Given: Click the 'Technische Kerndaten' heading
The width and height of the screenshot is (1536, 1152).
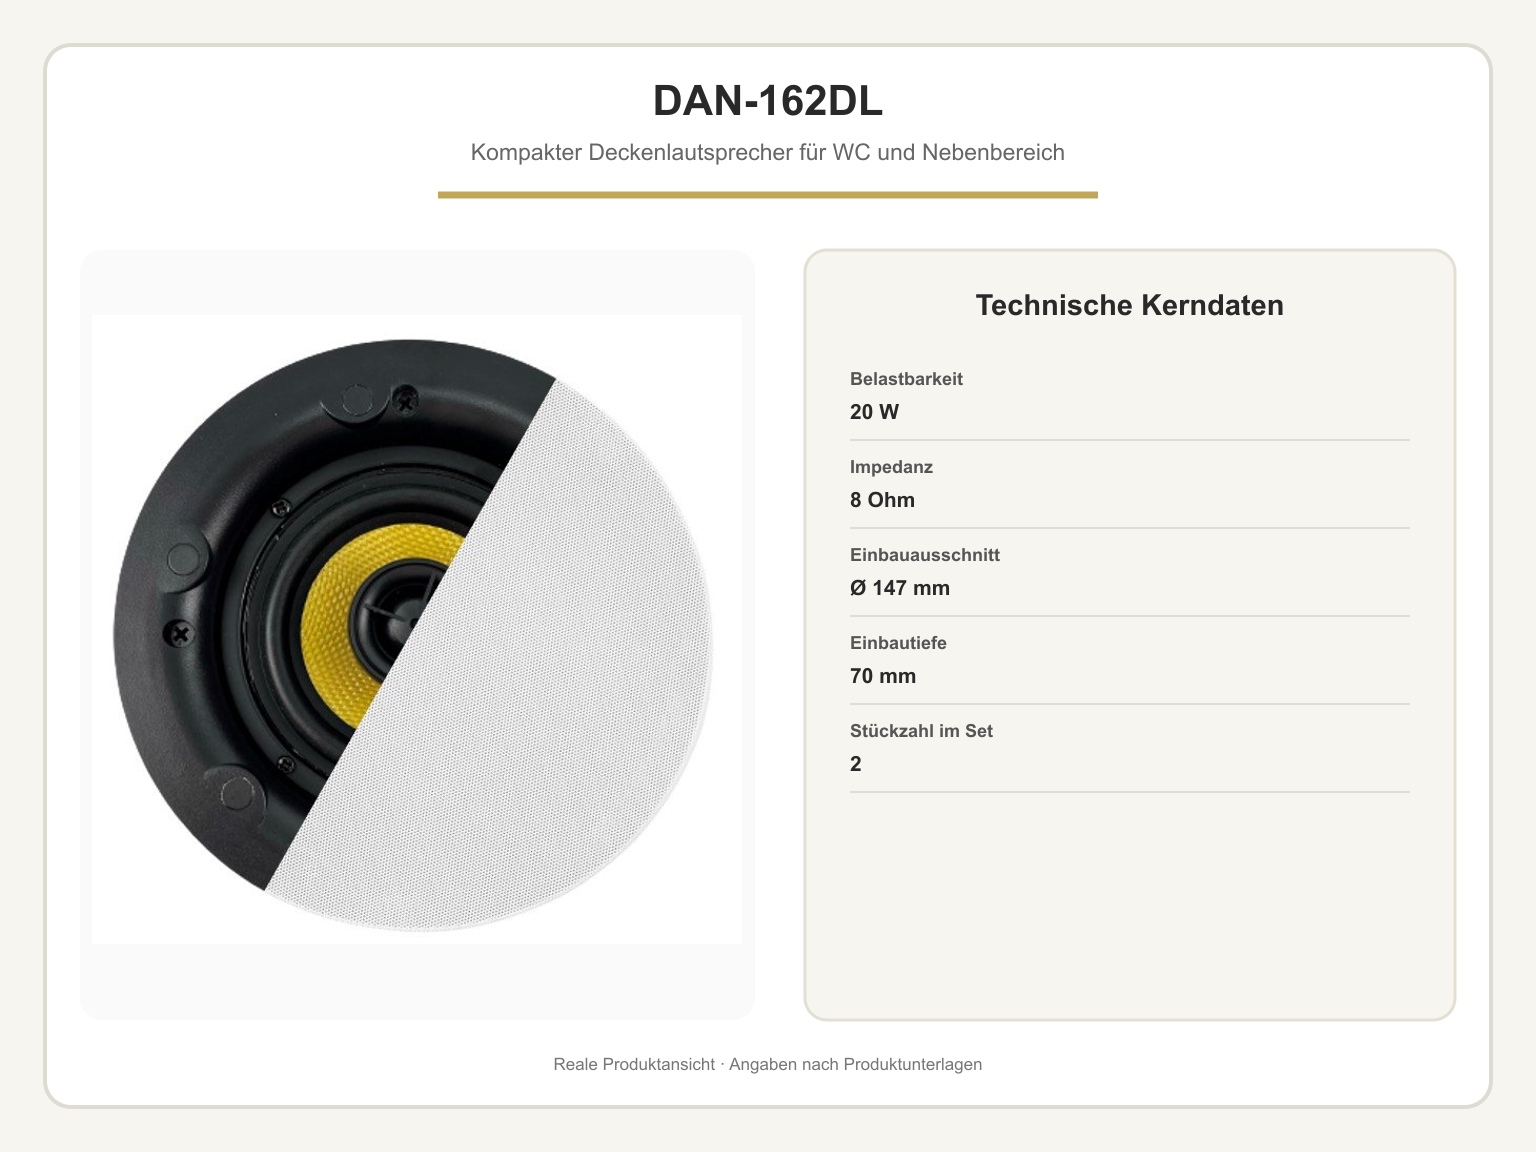Looking at the screenshot, I should point(1130,305).
